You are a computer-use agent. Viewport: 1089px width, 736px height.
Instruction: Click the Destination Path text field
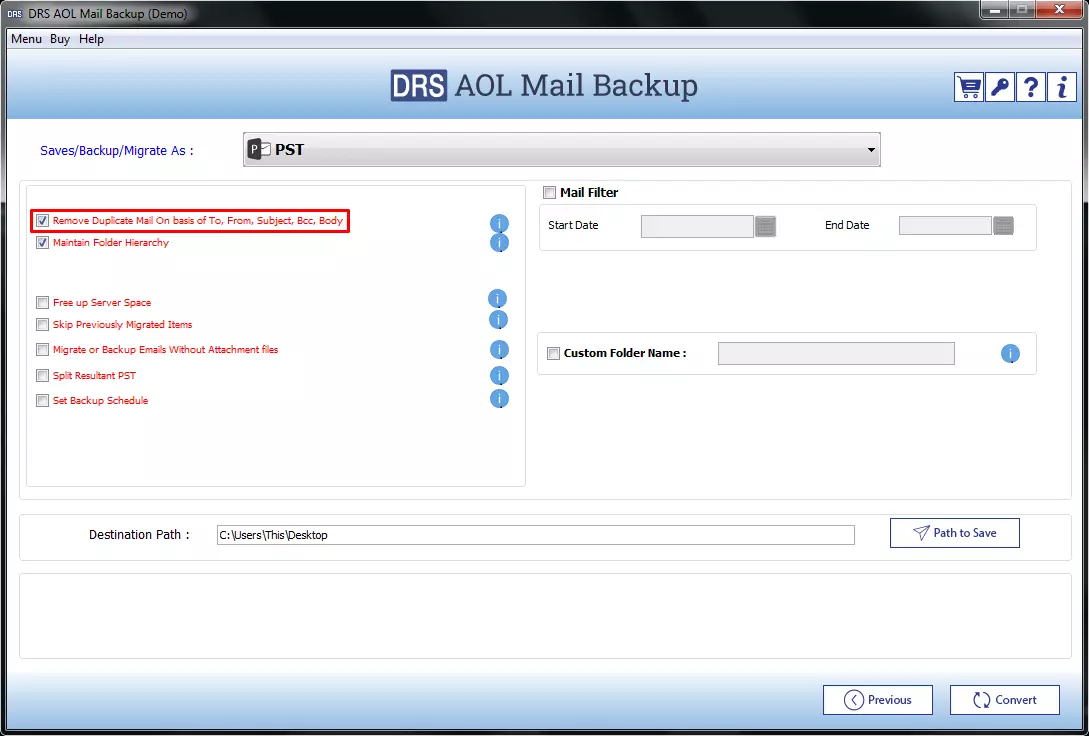(535, 535)
